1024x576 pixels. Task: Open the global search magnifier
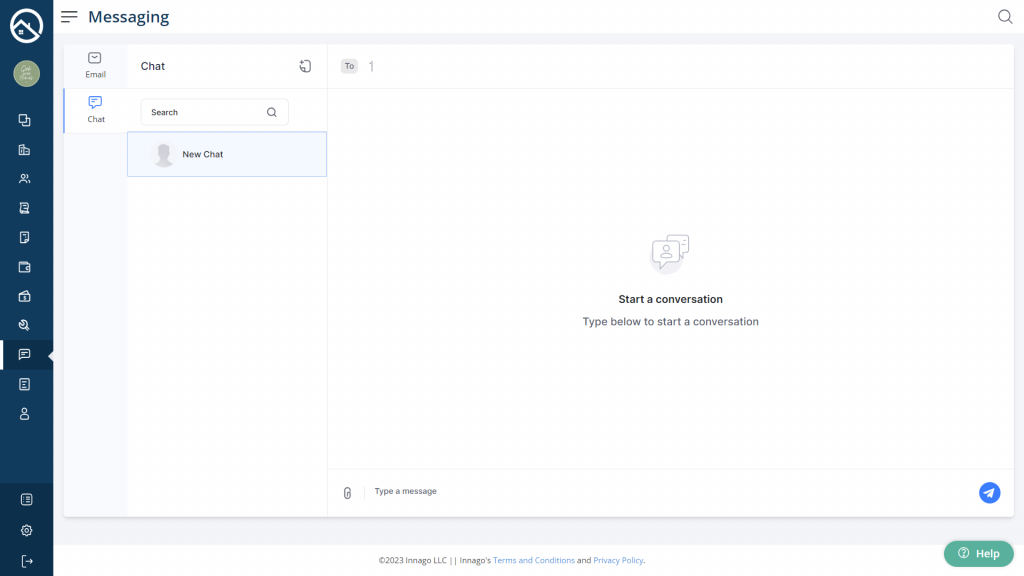[1005, 17]
